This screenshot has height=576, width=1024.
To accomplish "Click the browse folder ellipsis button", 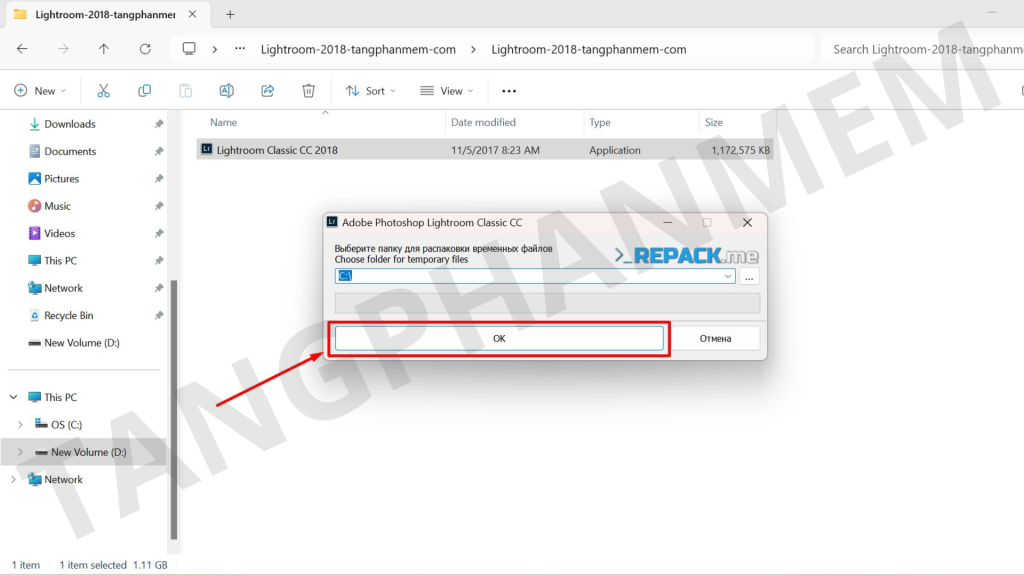I will [749, 276].
